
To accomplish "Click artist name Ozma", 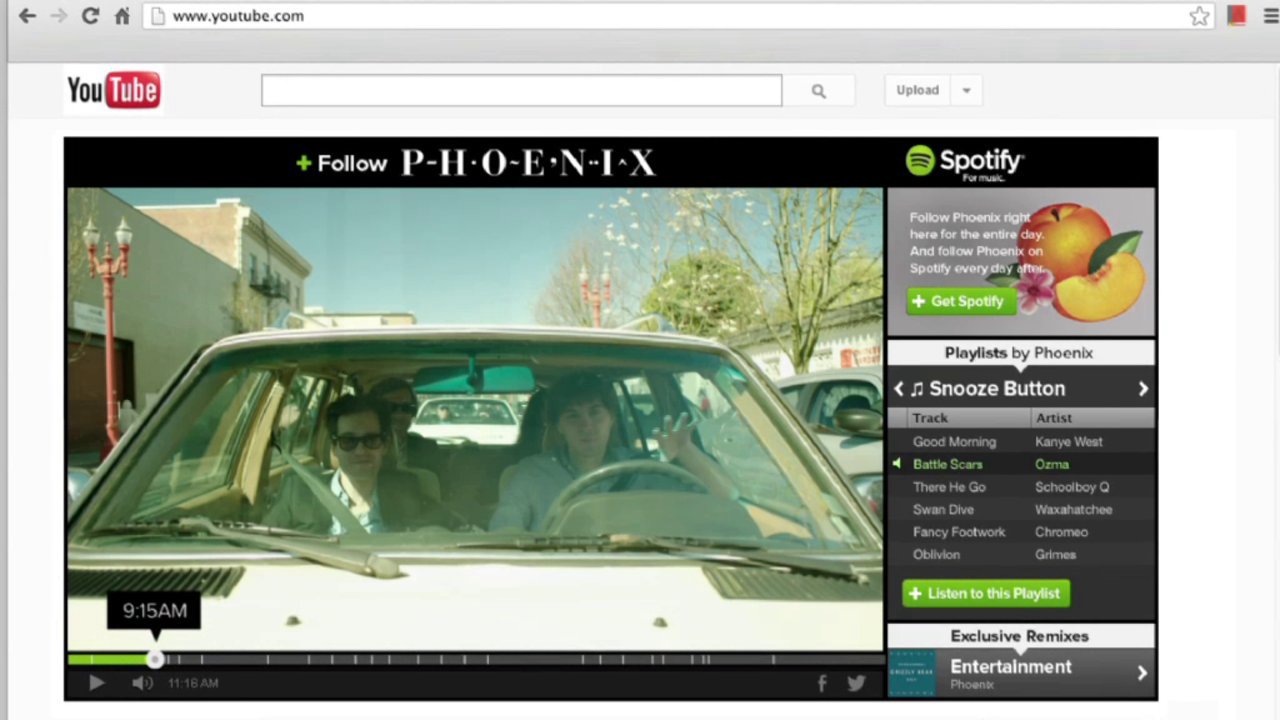I will tap(1052, 464).
